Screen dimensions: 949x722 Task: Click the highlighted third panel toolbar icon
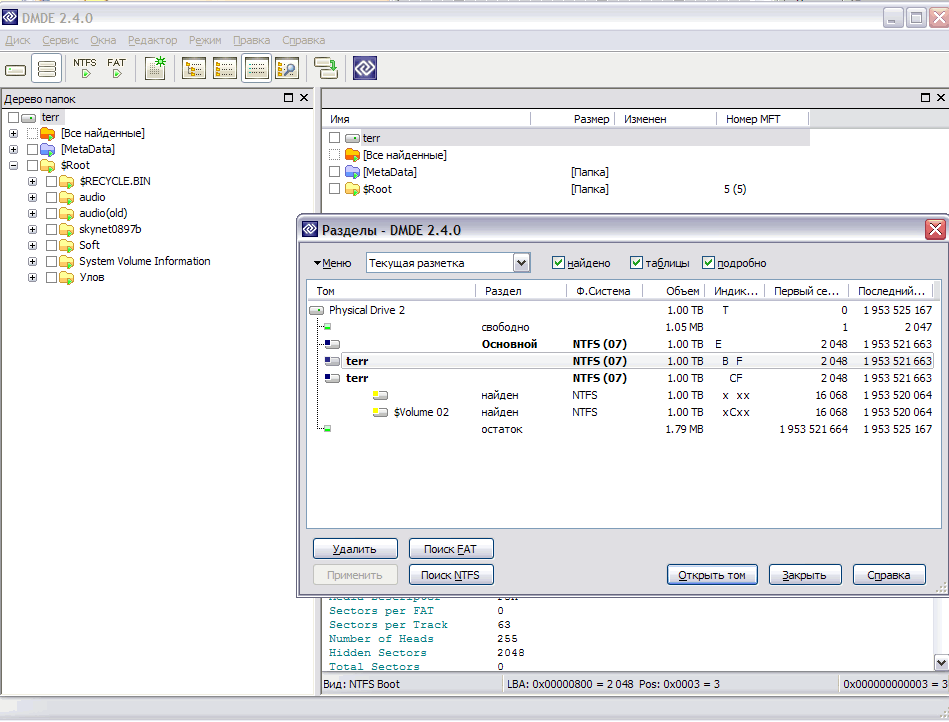(257, 68)
